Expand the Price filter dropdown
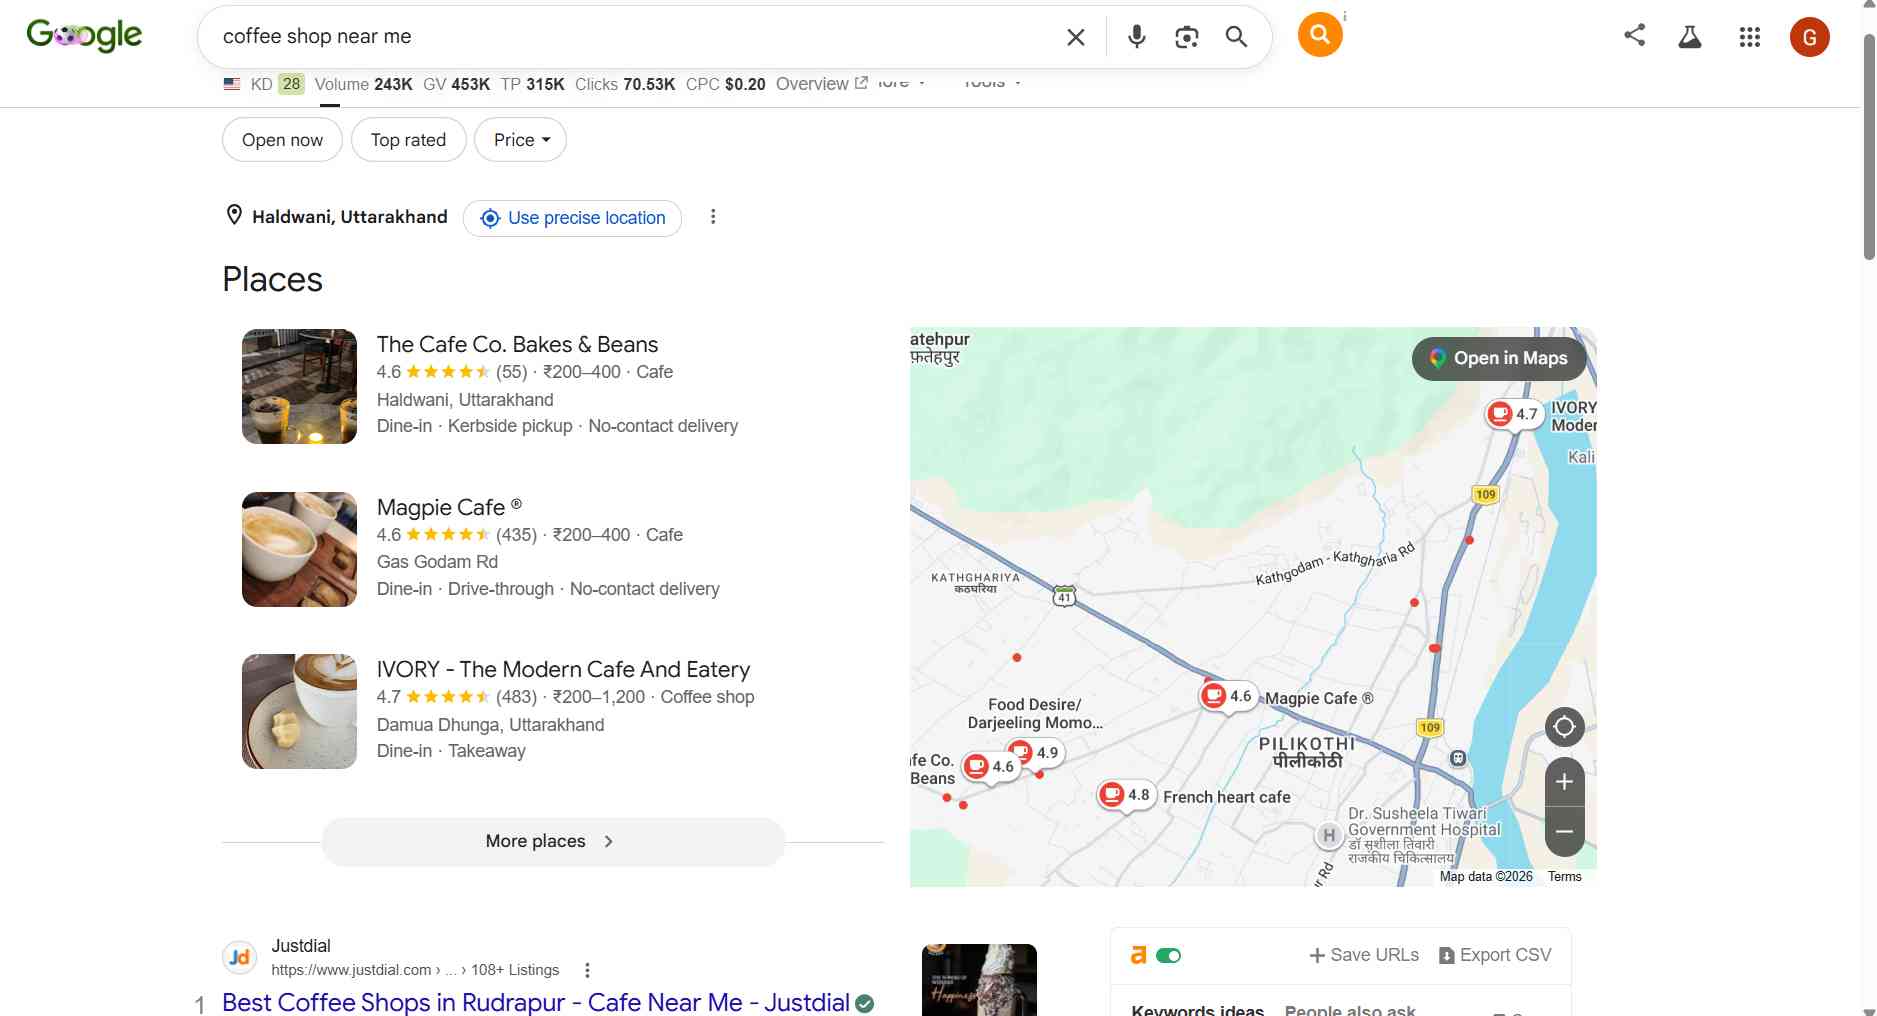 pos(521,140)
